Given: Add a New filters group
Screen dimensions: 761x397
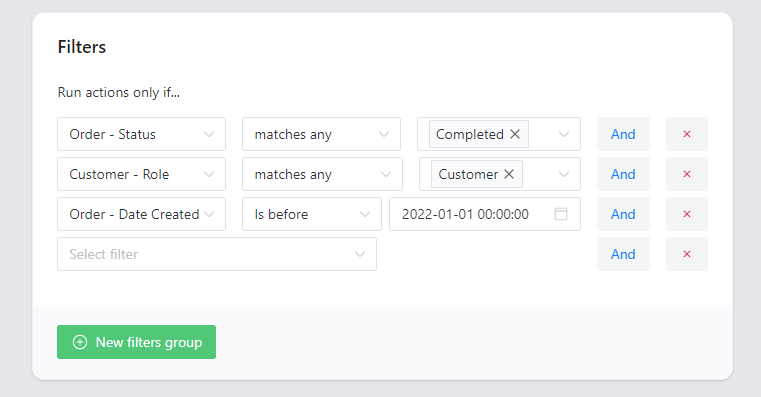Looking at the screenshot, I should [x=136, y=342].
